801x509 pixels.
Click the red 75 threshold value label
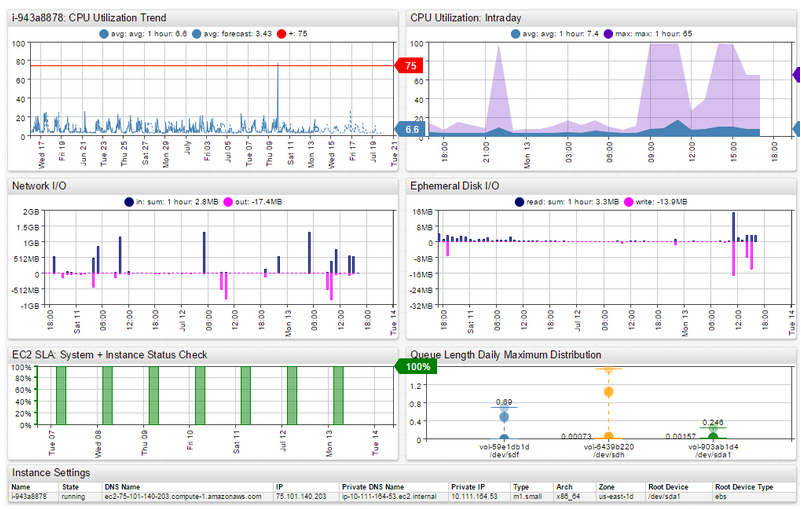click(x=412, y=66)
